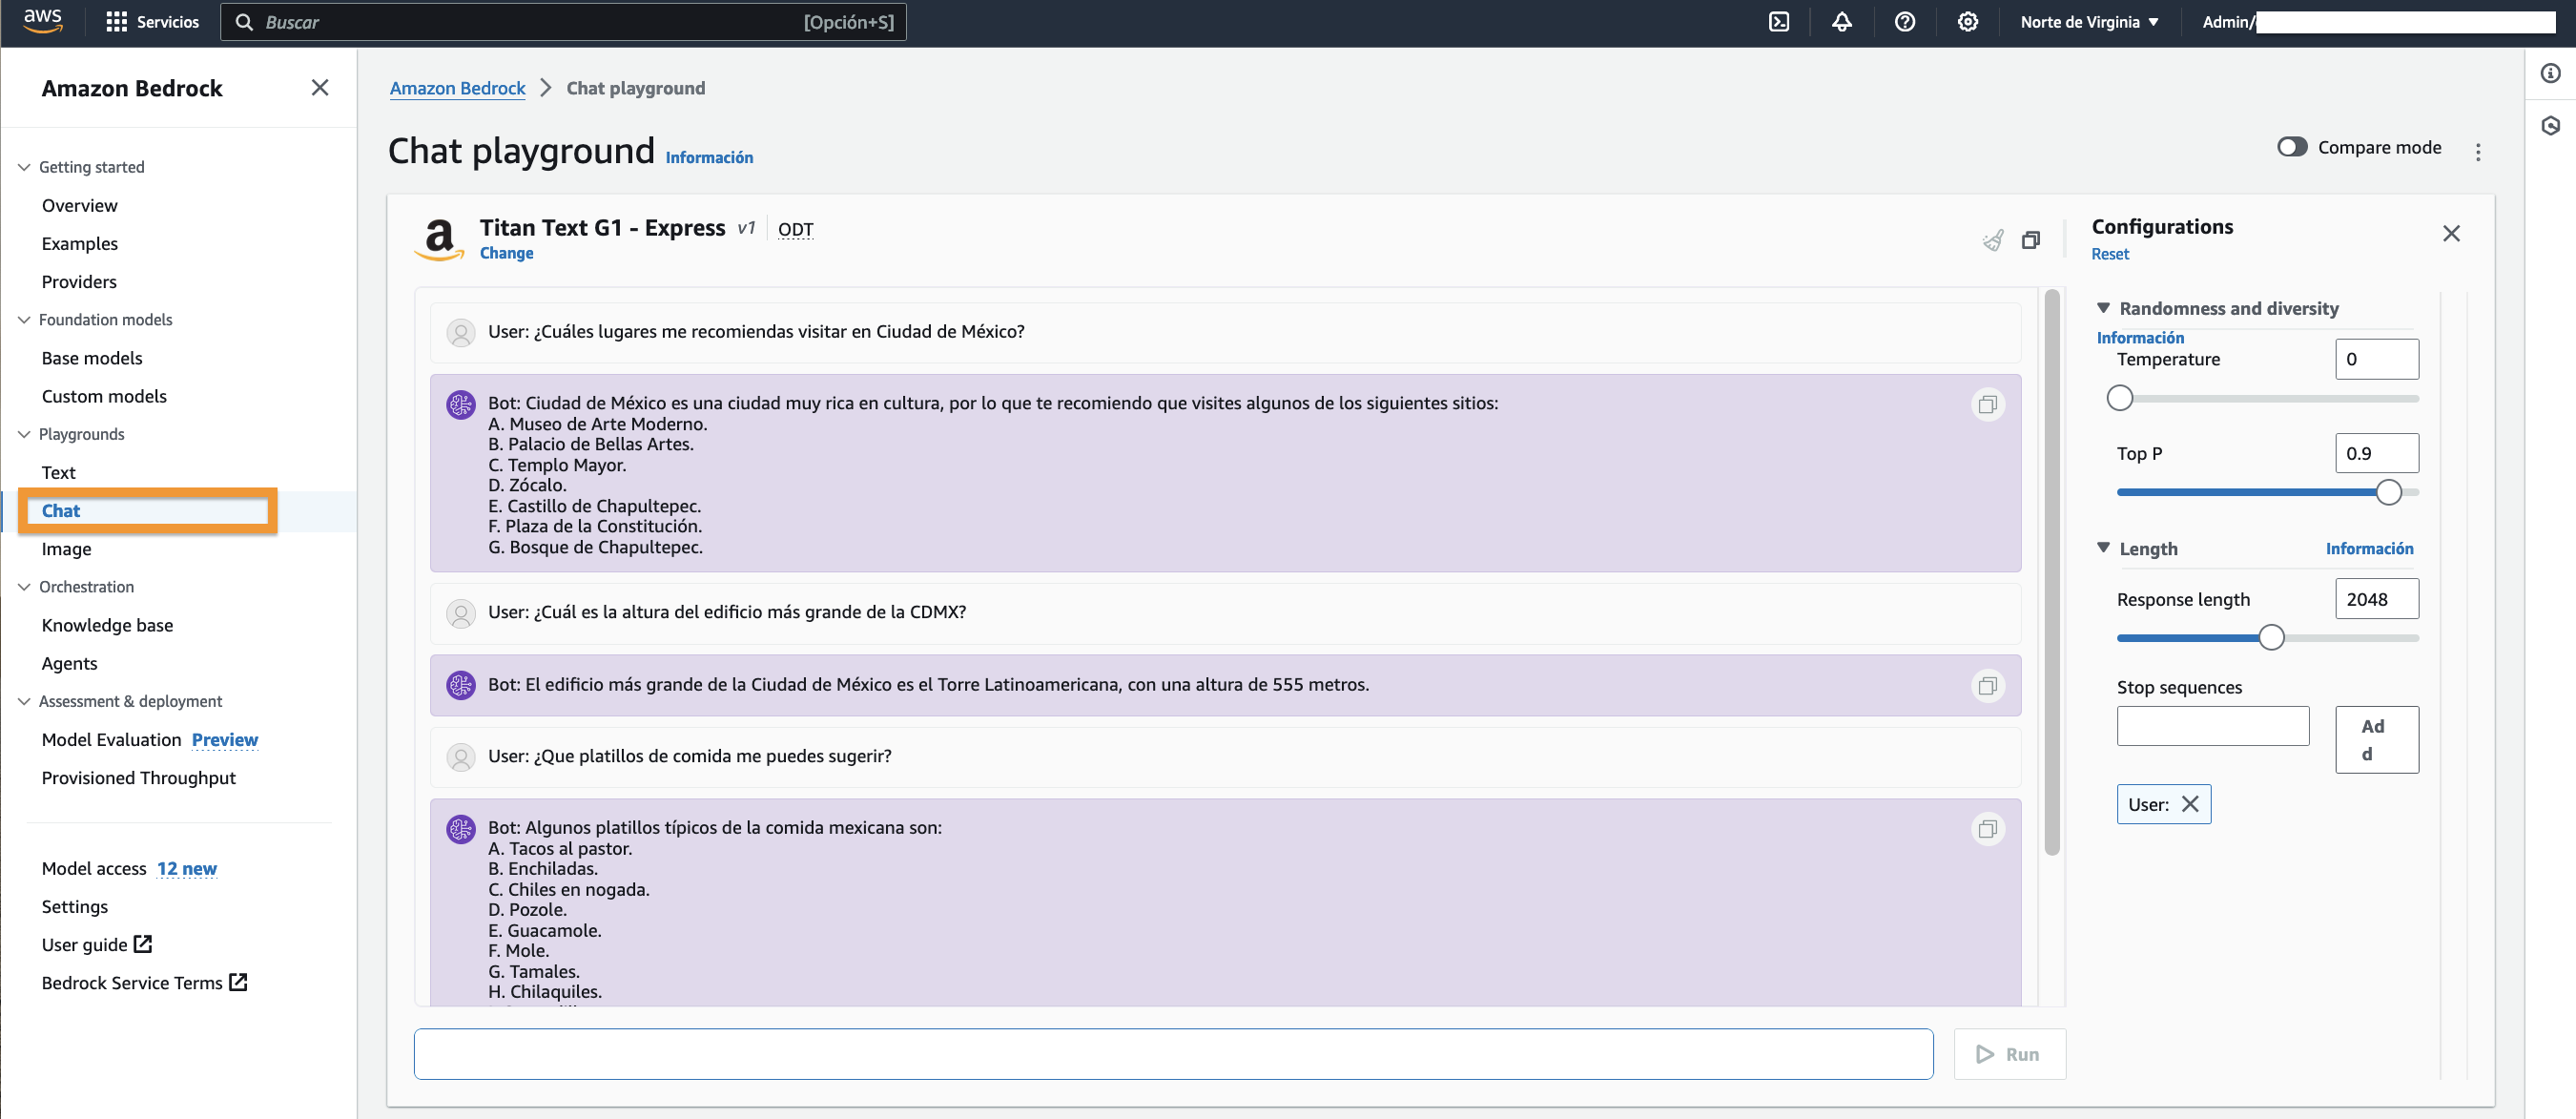
Task: Click the AWS services grid icon
Action: pos(116,22)
